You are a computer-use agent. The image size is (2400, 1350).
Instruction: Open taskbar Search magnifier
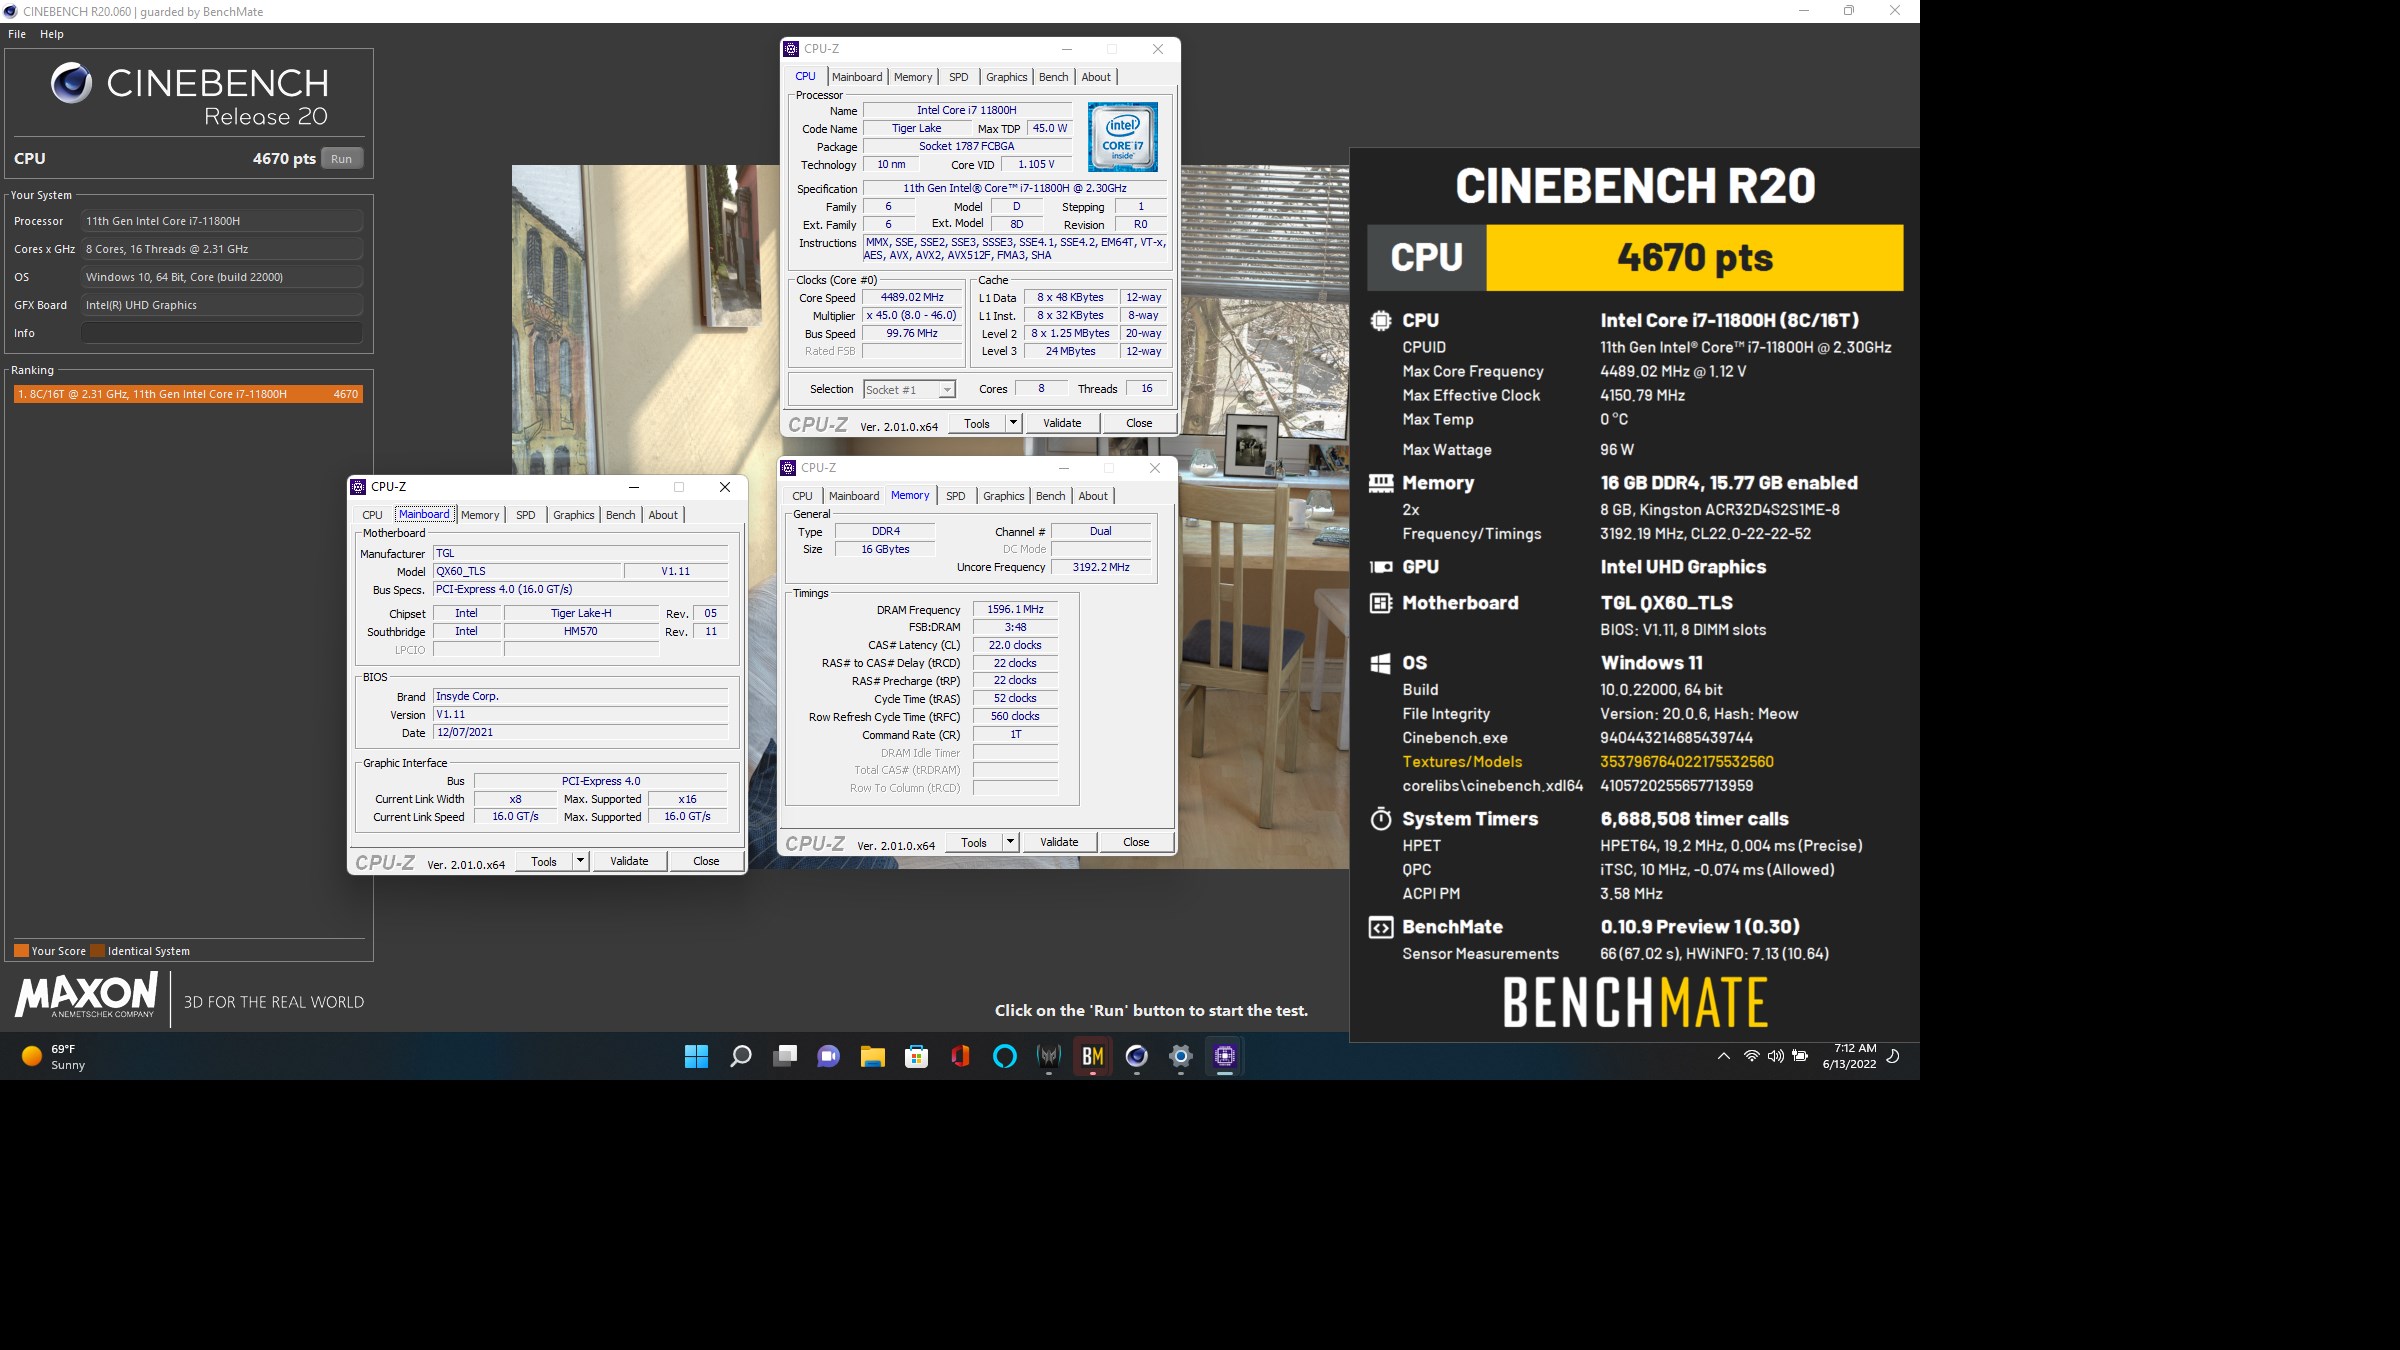740,1056
